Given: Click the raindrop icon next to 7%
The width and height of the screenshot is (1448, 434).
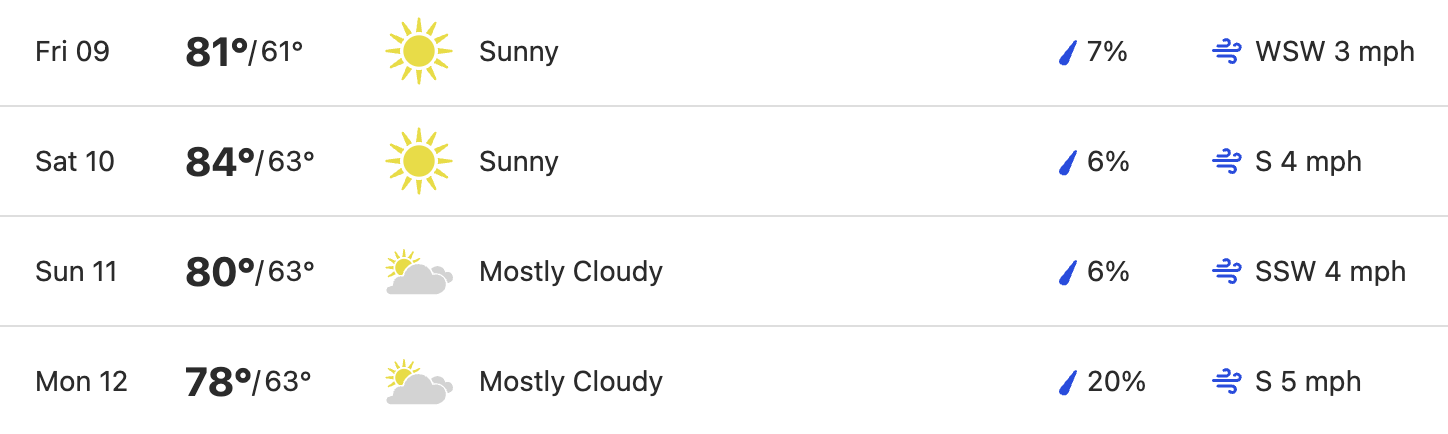Looking at the screenshot, I should tap(1067, 52).
